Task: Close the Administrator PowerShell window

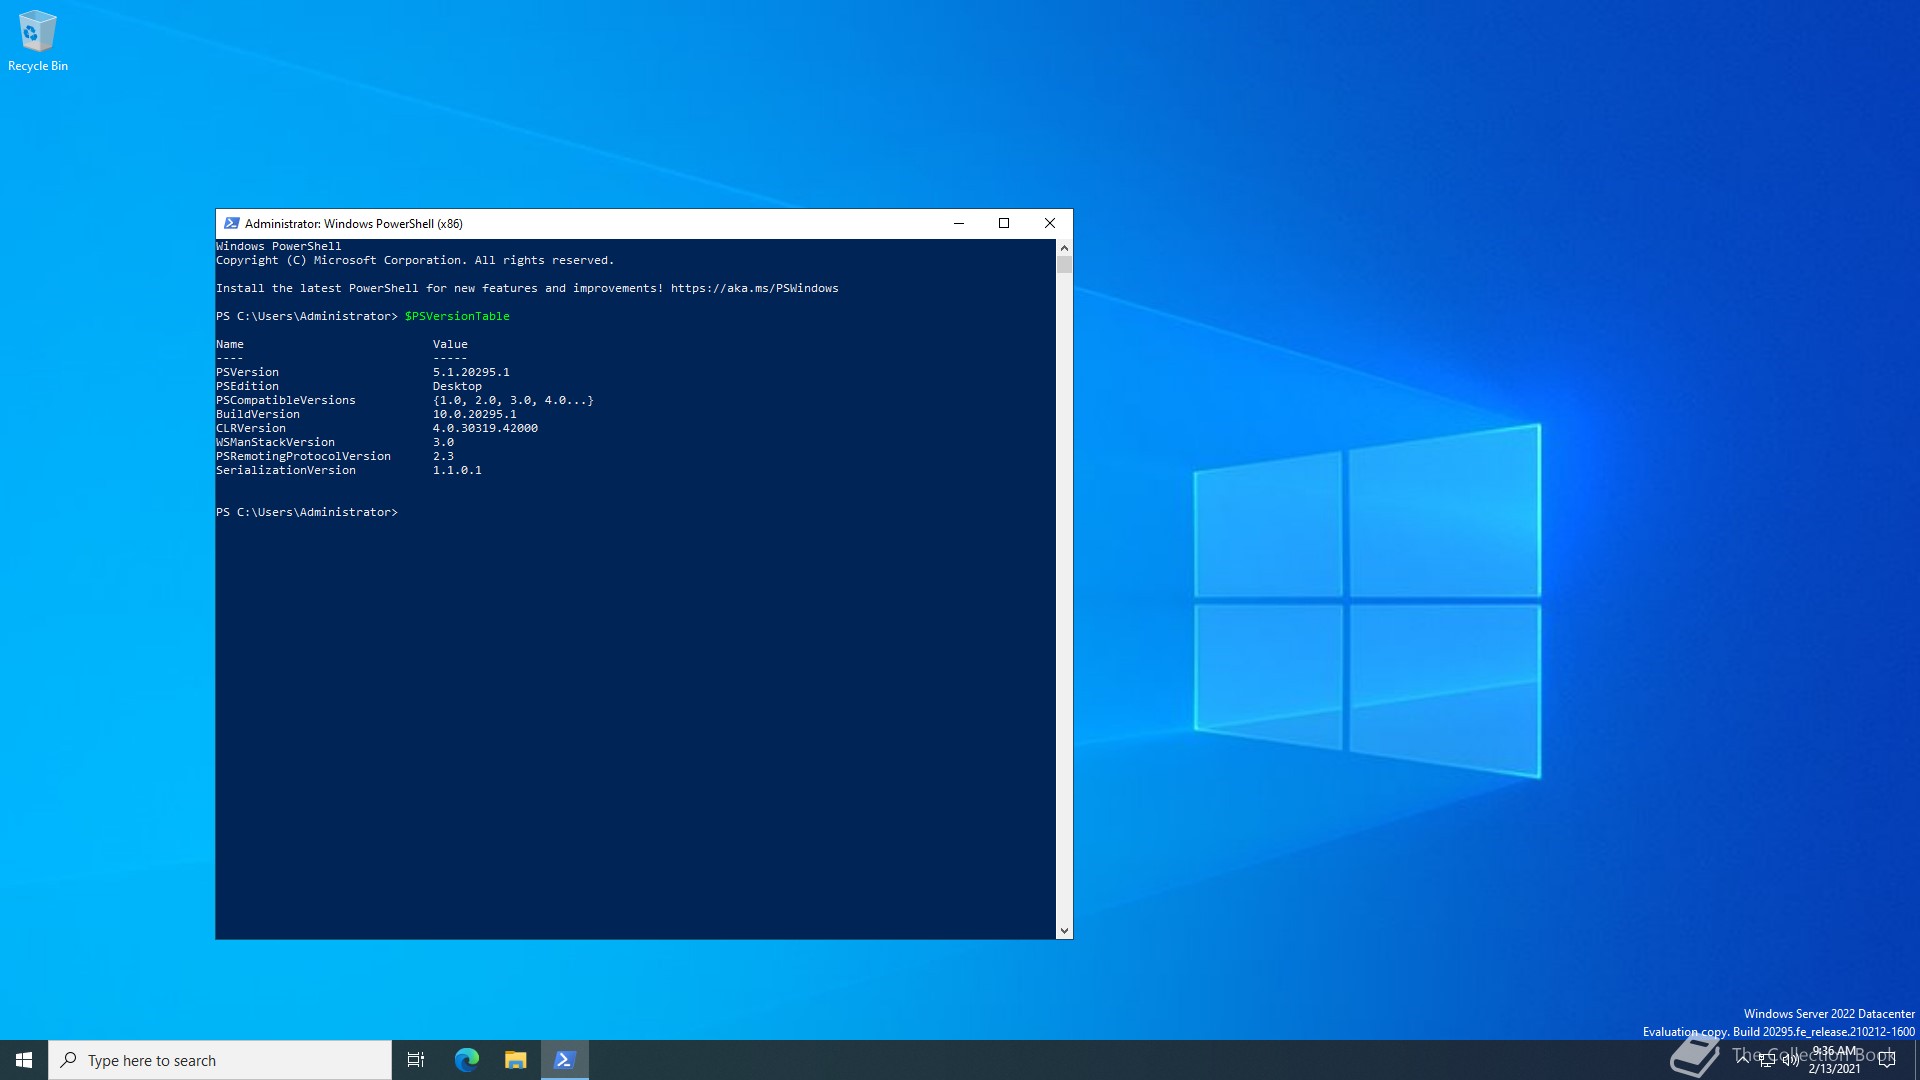Action: [1050, 223]
